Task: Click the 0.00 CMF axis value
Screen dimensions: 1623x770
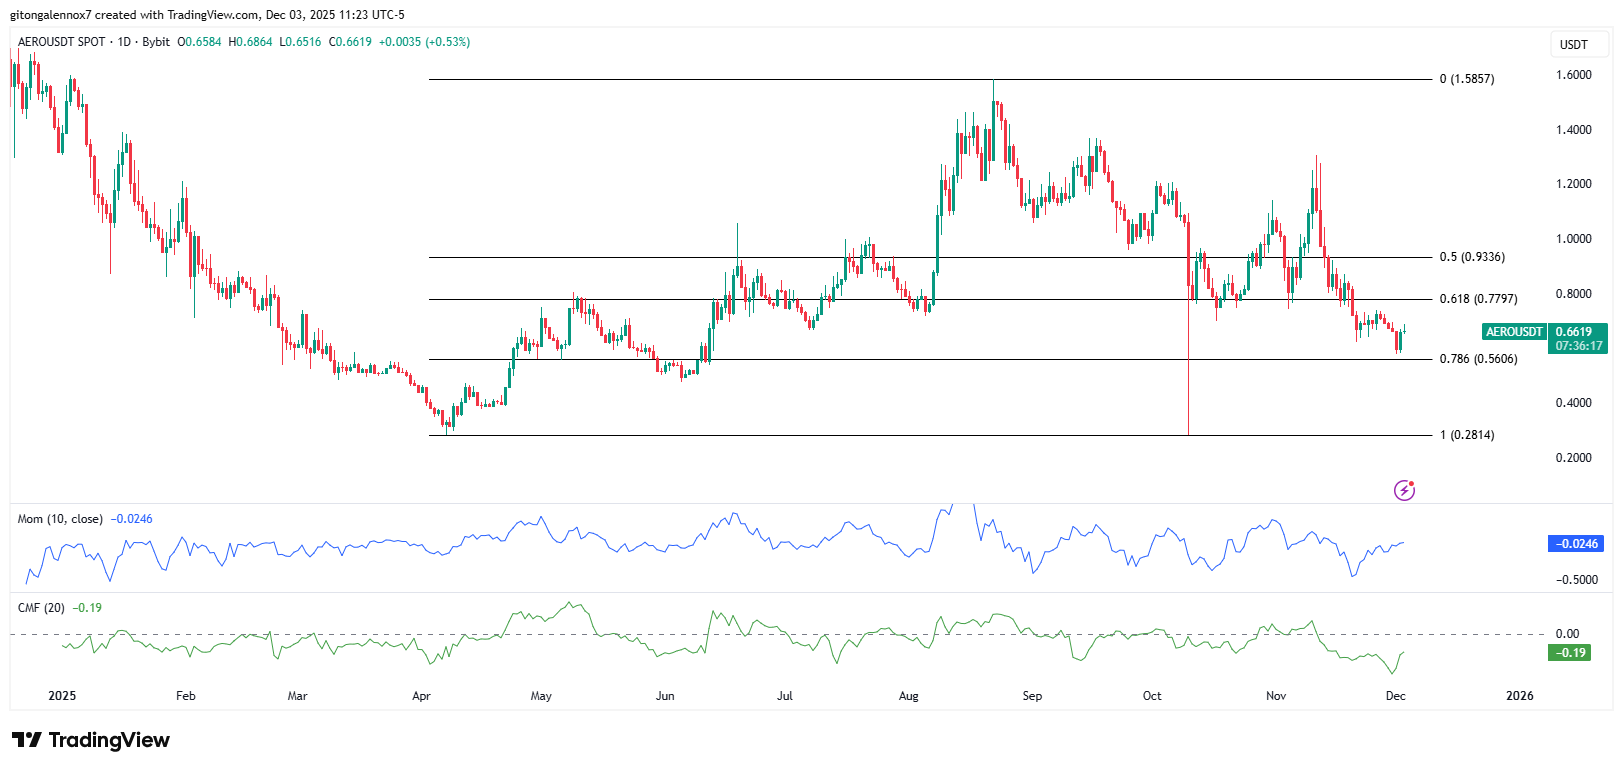Action: (x=1568, y=634)
